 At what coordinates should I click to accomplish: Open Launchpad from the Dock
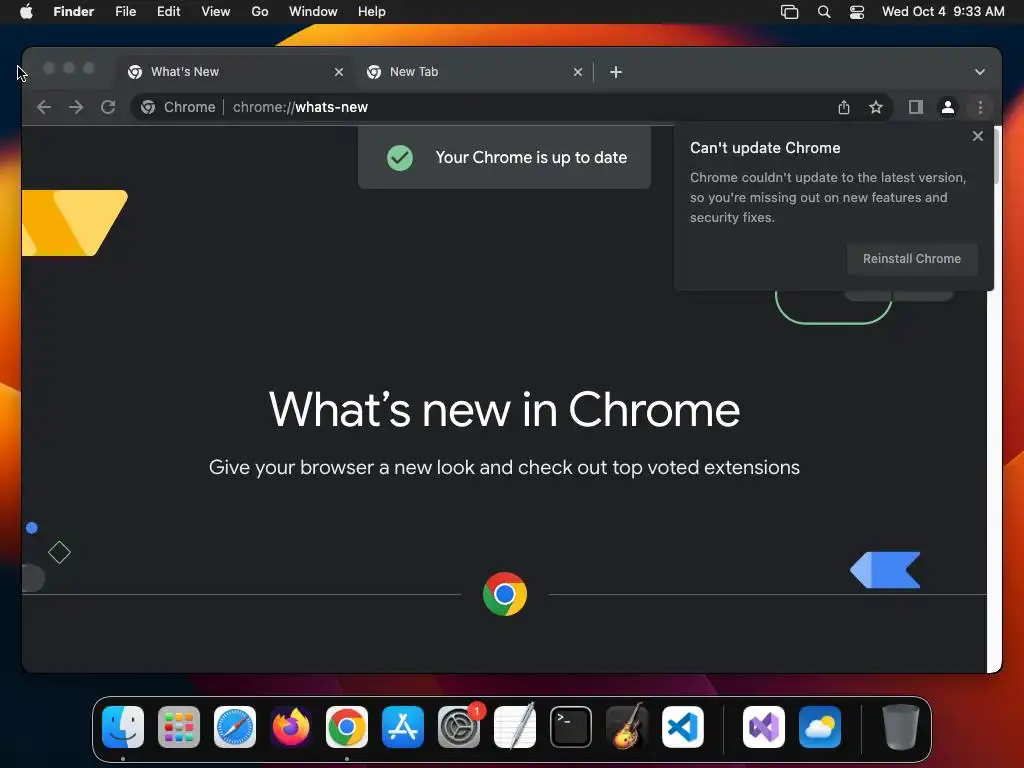(179, 727)
